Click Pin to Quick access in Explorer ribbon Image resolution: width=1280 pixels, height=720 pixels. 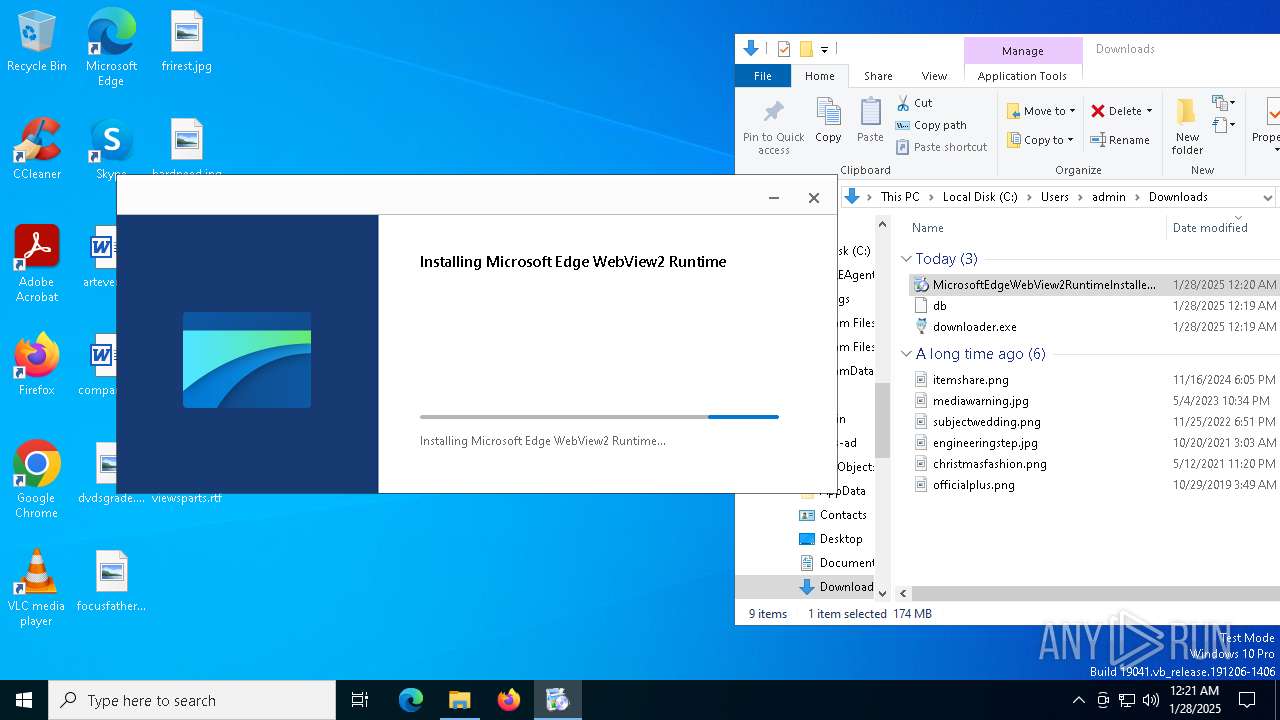[773, 127]
